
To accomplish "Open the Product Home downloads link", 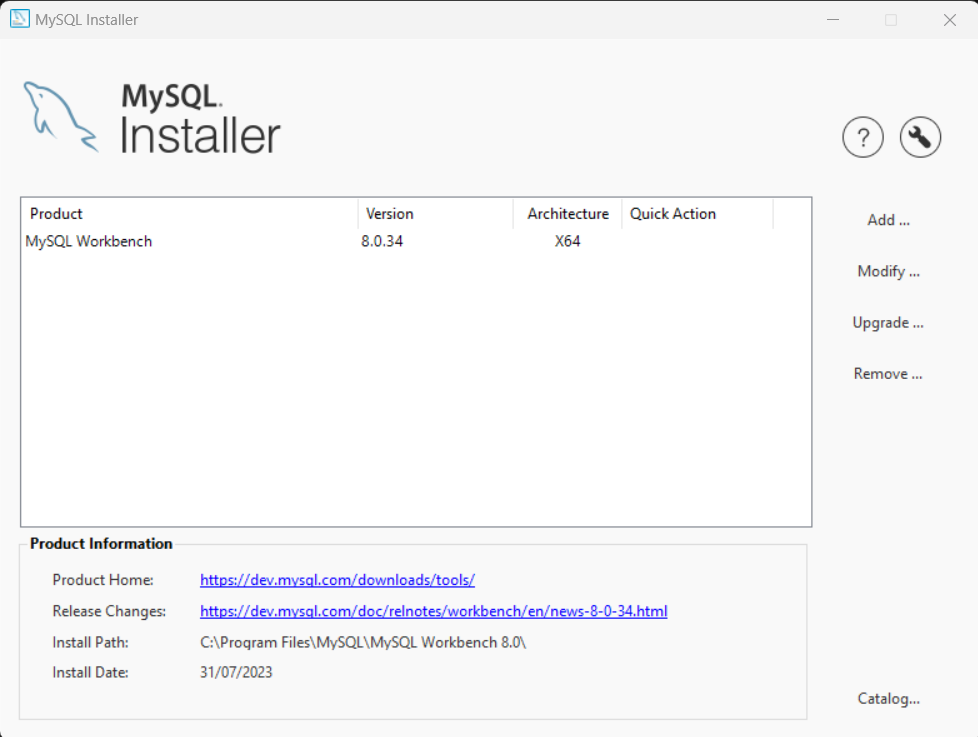I will [337, 580].
